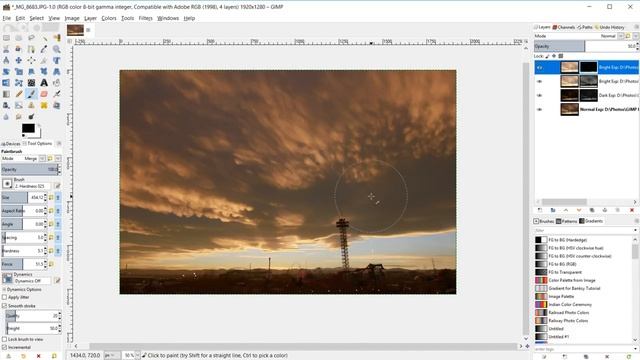Hide the selected top Bright Exp layer

point(540,67)
